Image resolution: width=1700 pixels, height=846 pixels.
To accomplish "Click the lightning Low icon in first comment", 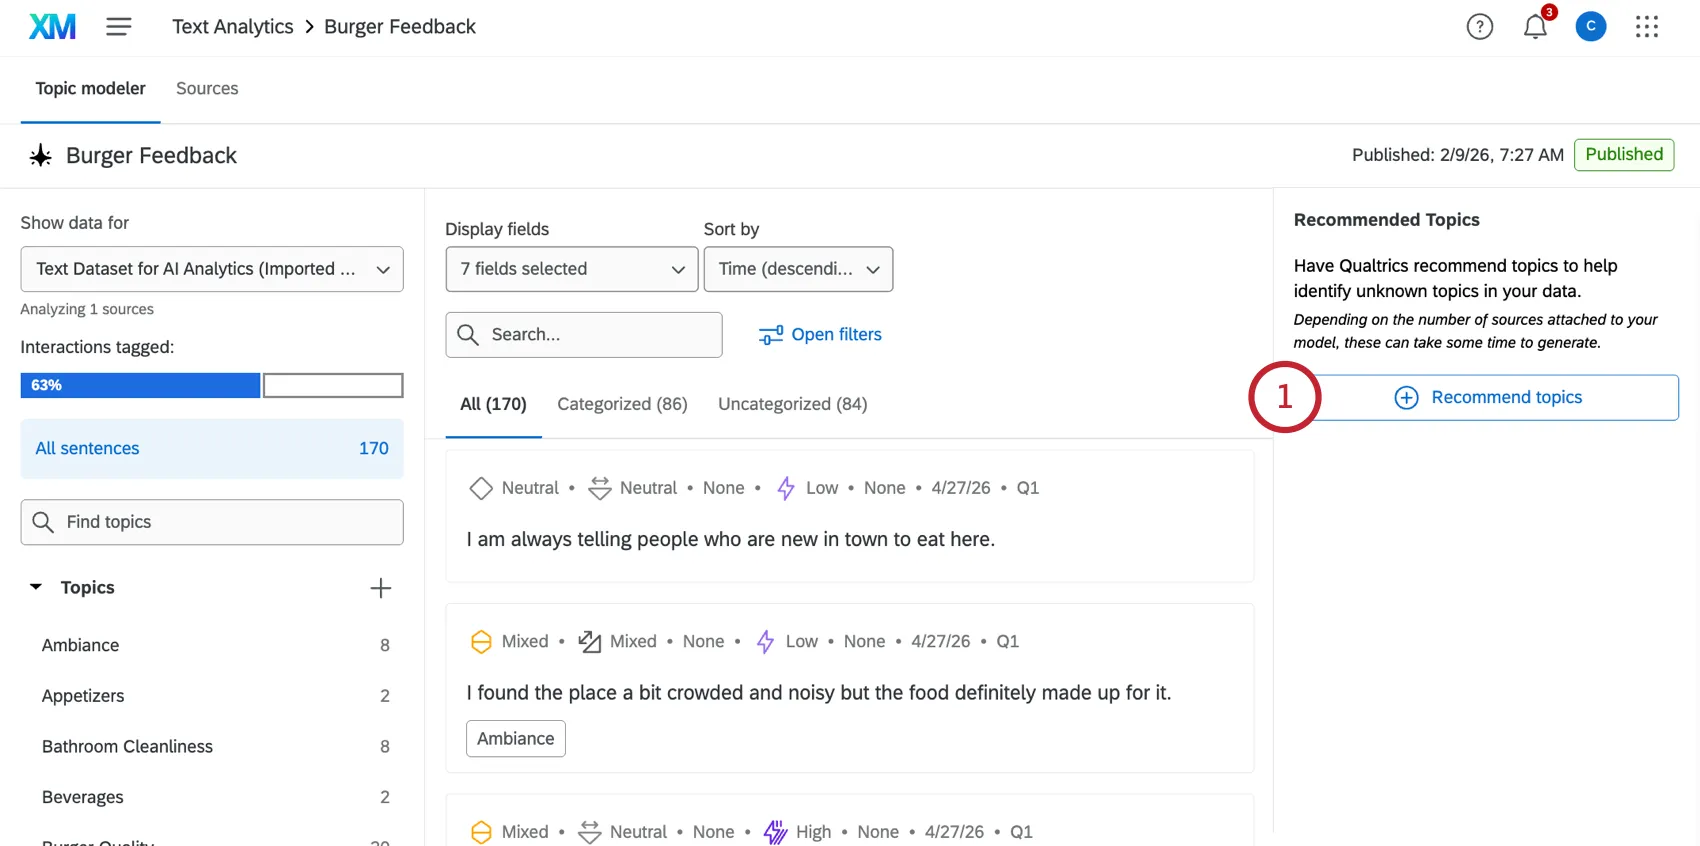I will coord(786,488).
